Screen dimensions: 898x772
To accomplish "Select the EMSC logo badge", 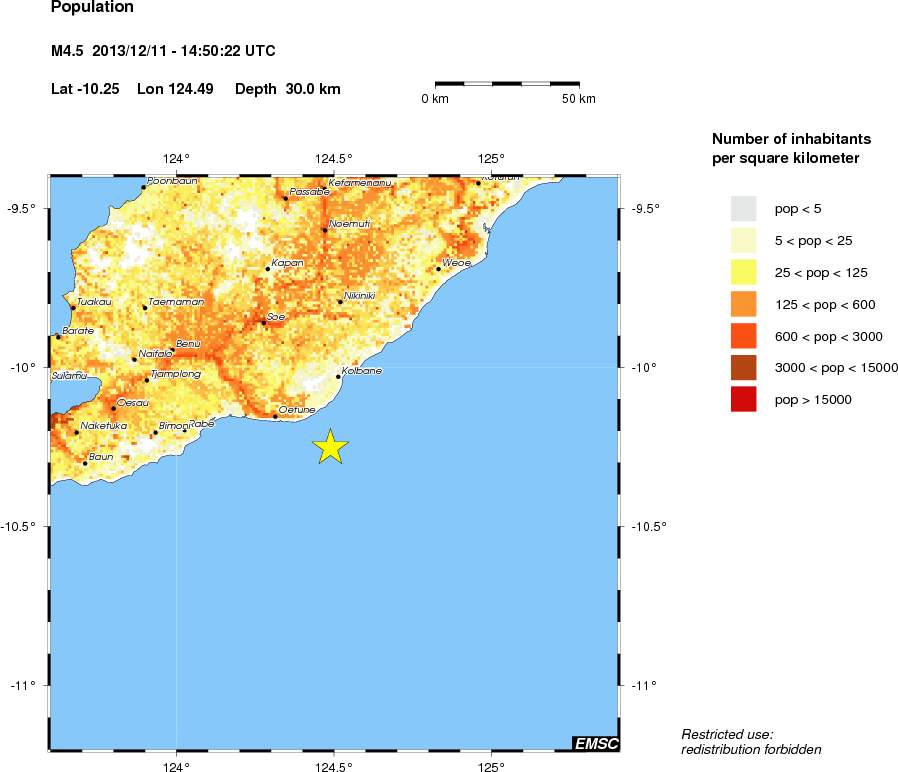I will tap(597, 742).
